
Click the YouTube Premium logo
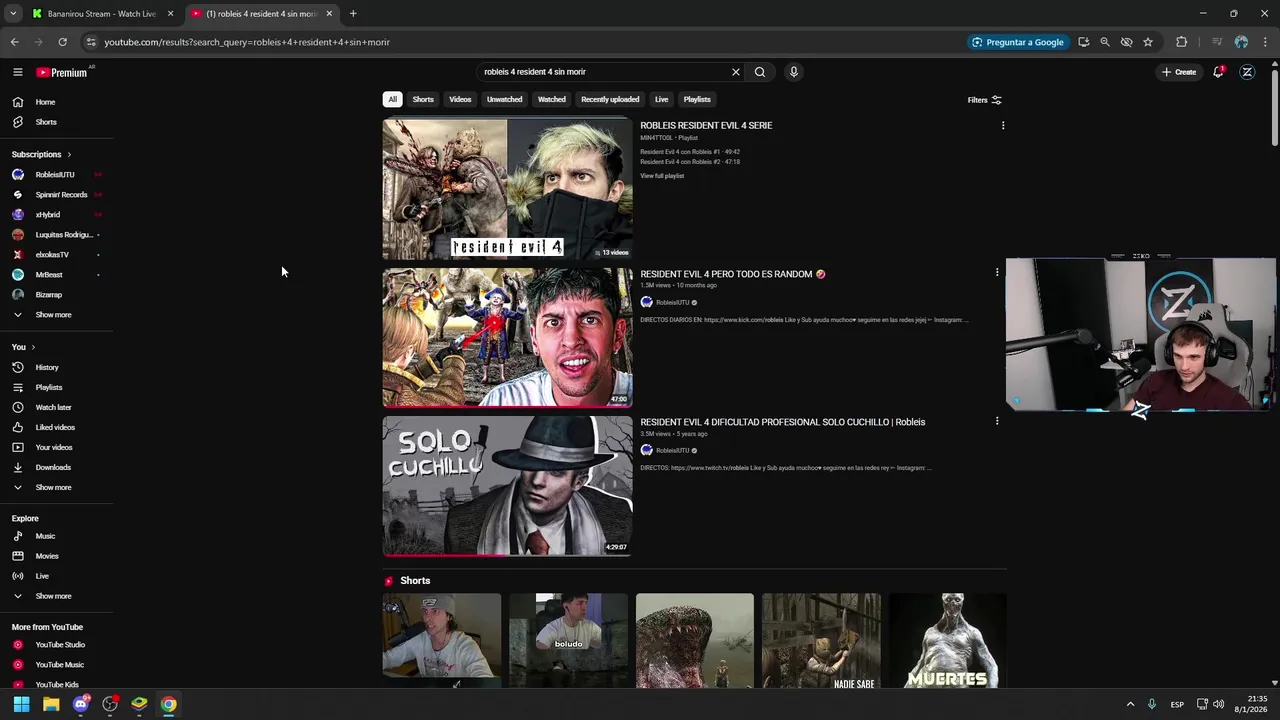point(62,72)
